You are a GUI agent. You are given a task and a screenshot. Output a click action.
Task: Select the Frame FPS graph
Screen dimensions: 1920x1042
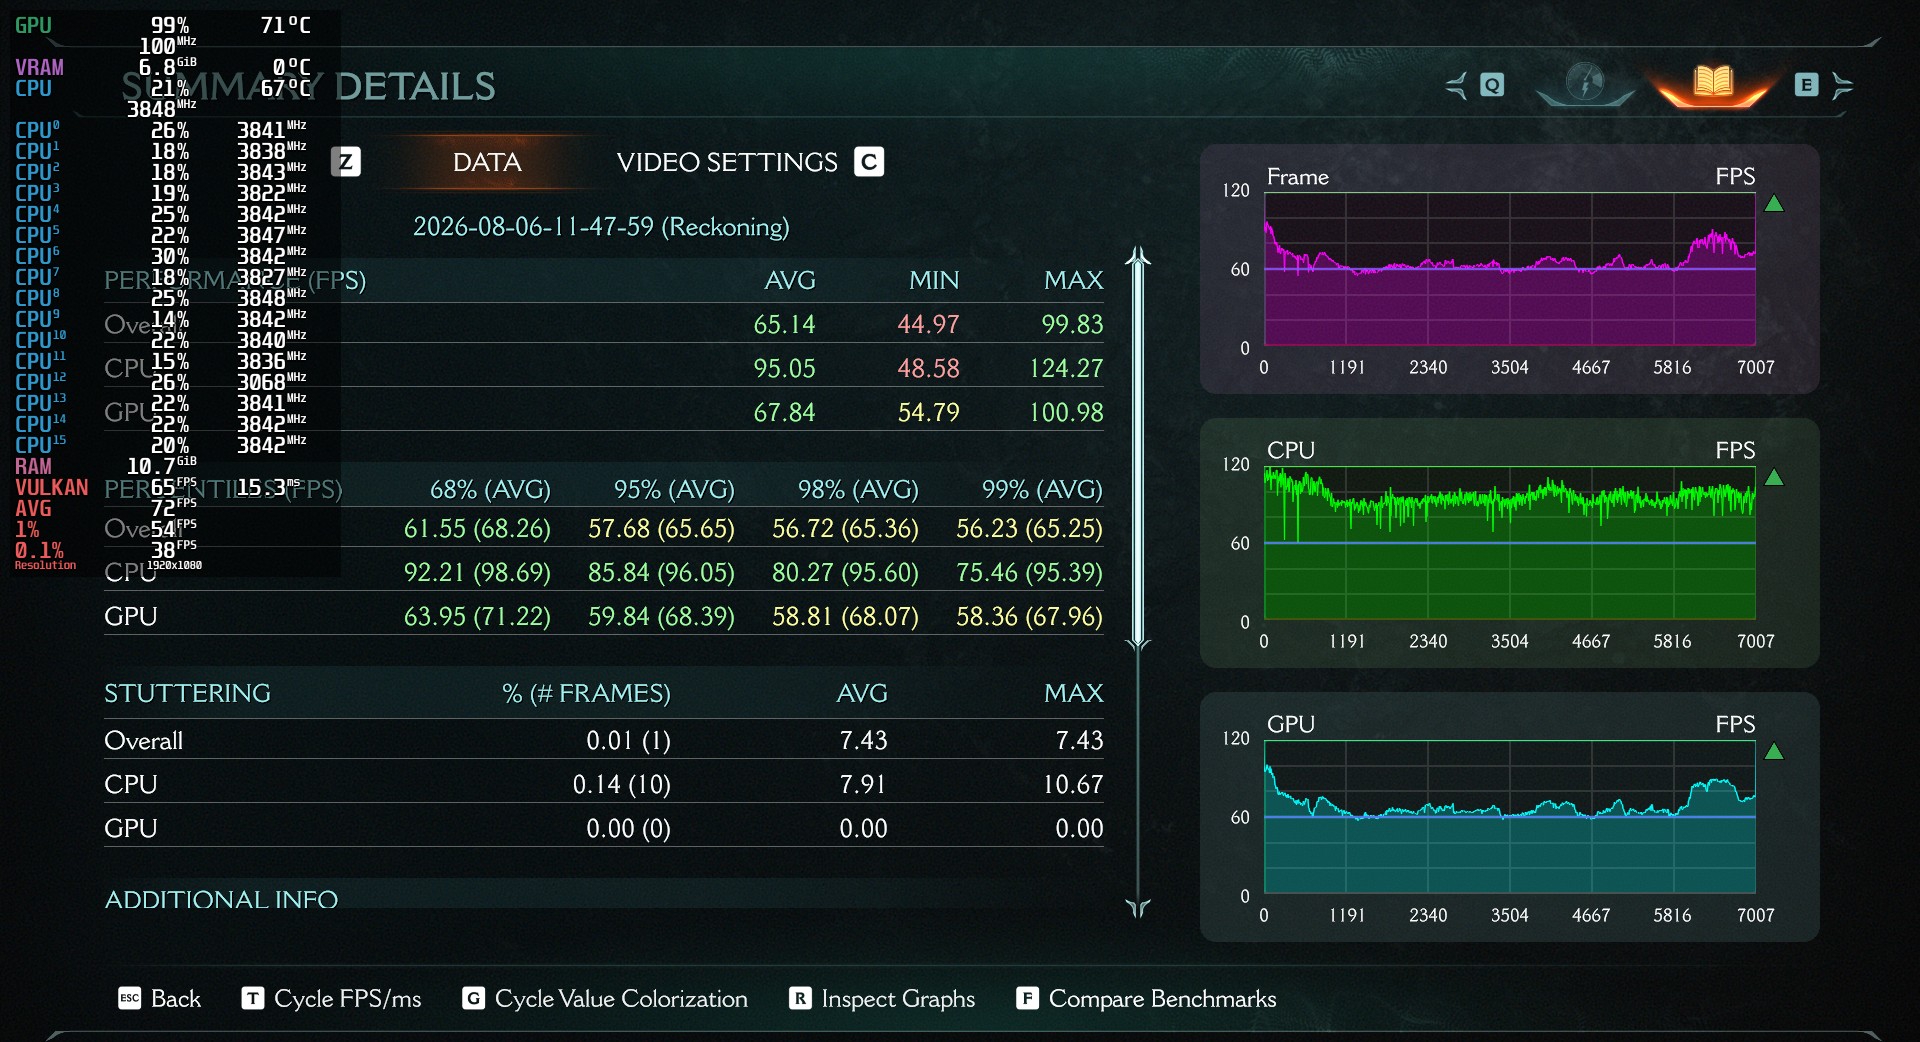coord(1509,269)
